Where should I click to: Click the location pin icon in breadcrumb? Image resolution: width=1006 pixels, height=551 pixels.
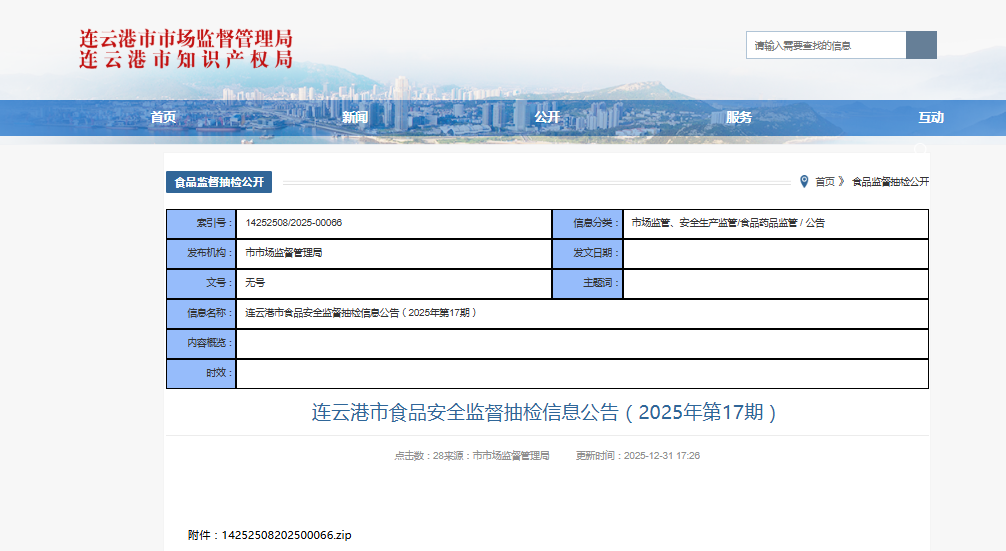coord(804,182)
